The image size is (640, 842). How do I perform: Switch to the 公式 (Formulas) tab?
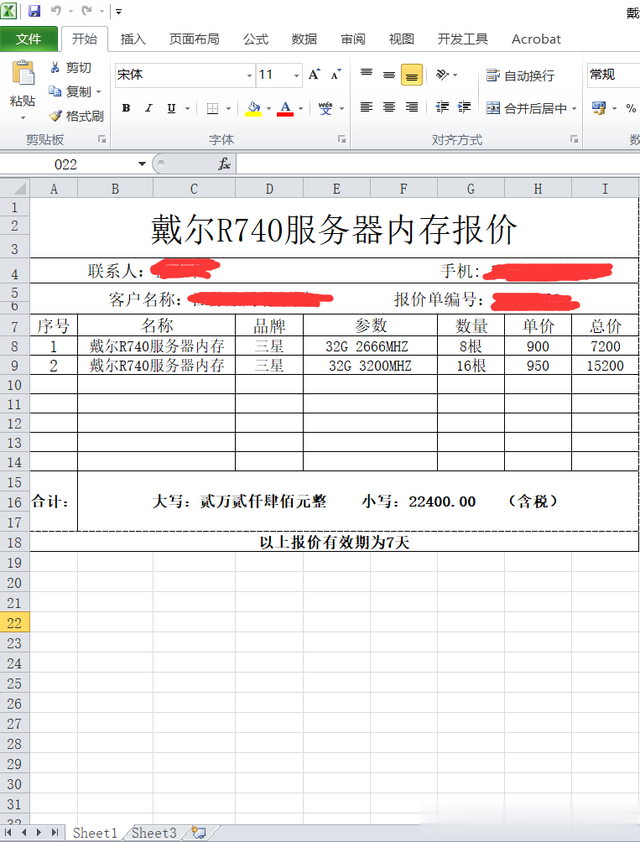(x=256, y=39)
